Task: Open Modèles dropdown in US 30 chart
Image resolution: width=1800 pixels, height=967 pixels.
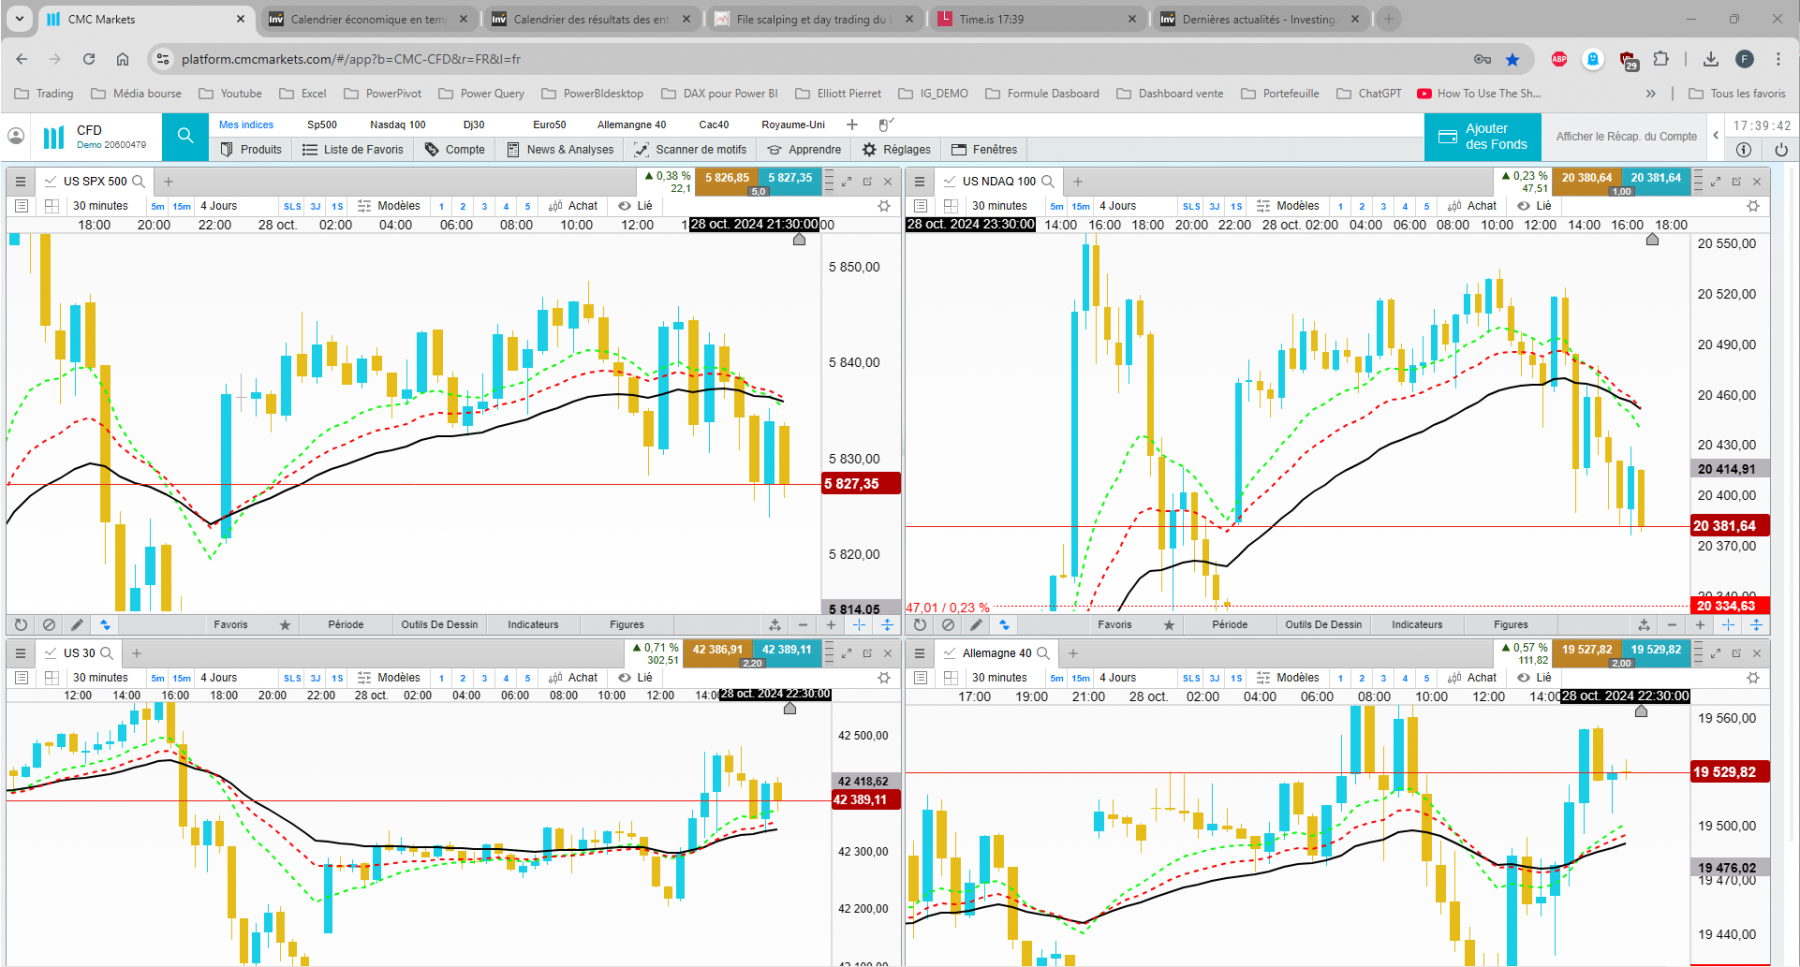Action: click(389, 678)
